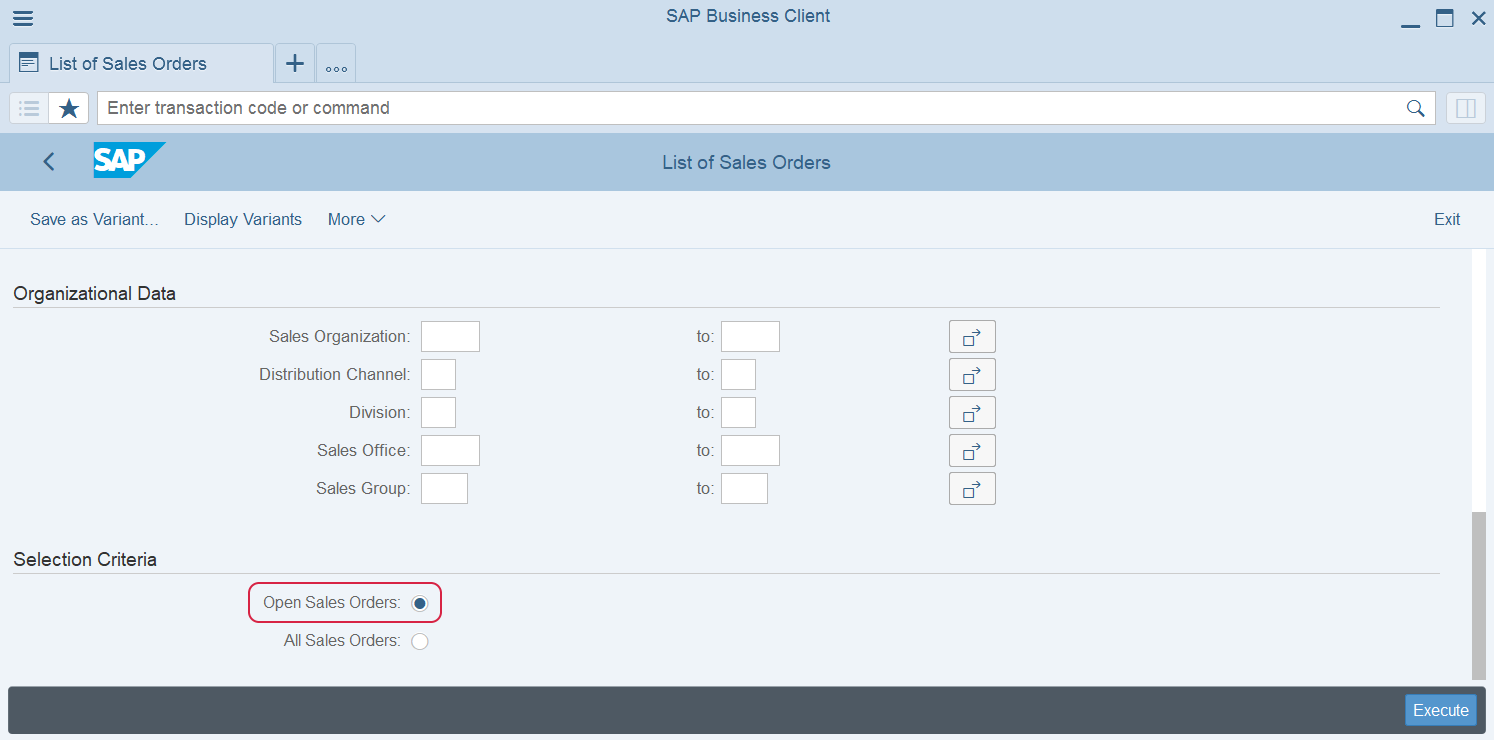Click the Sales Group to field

click(744, 489)
